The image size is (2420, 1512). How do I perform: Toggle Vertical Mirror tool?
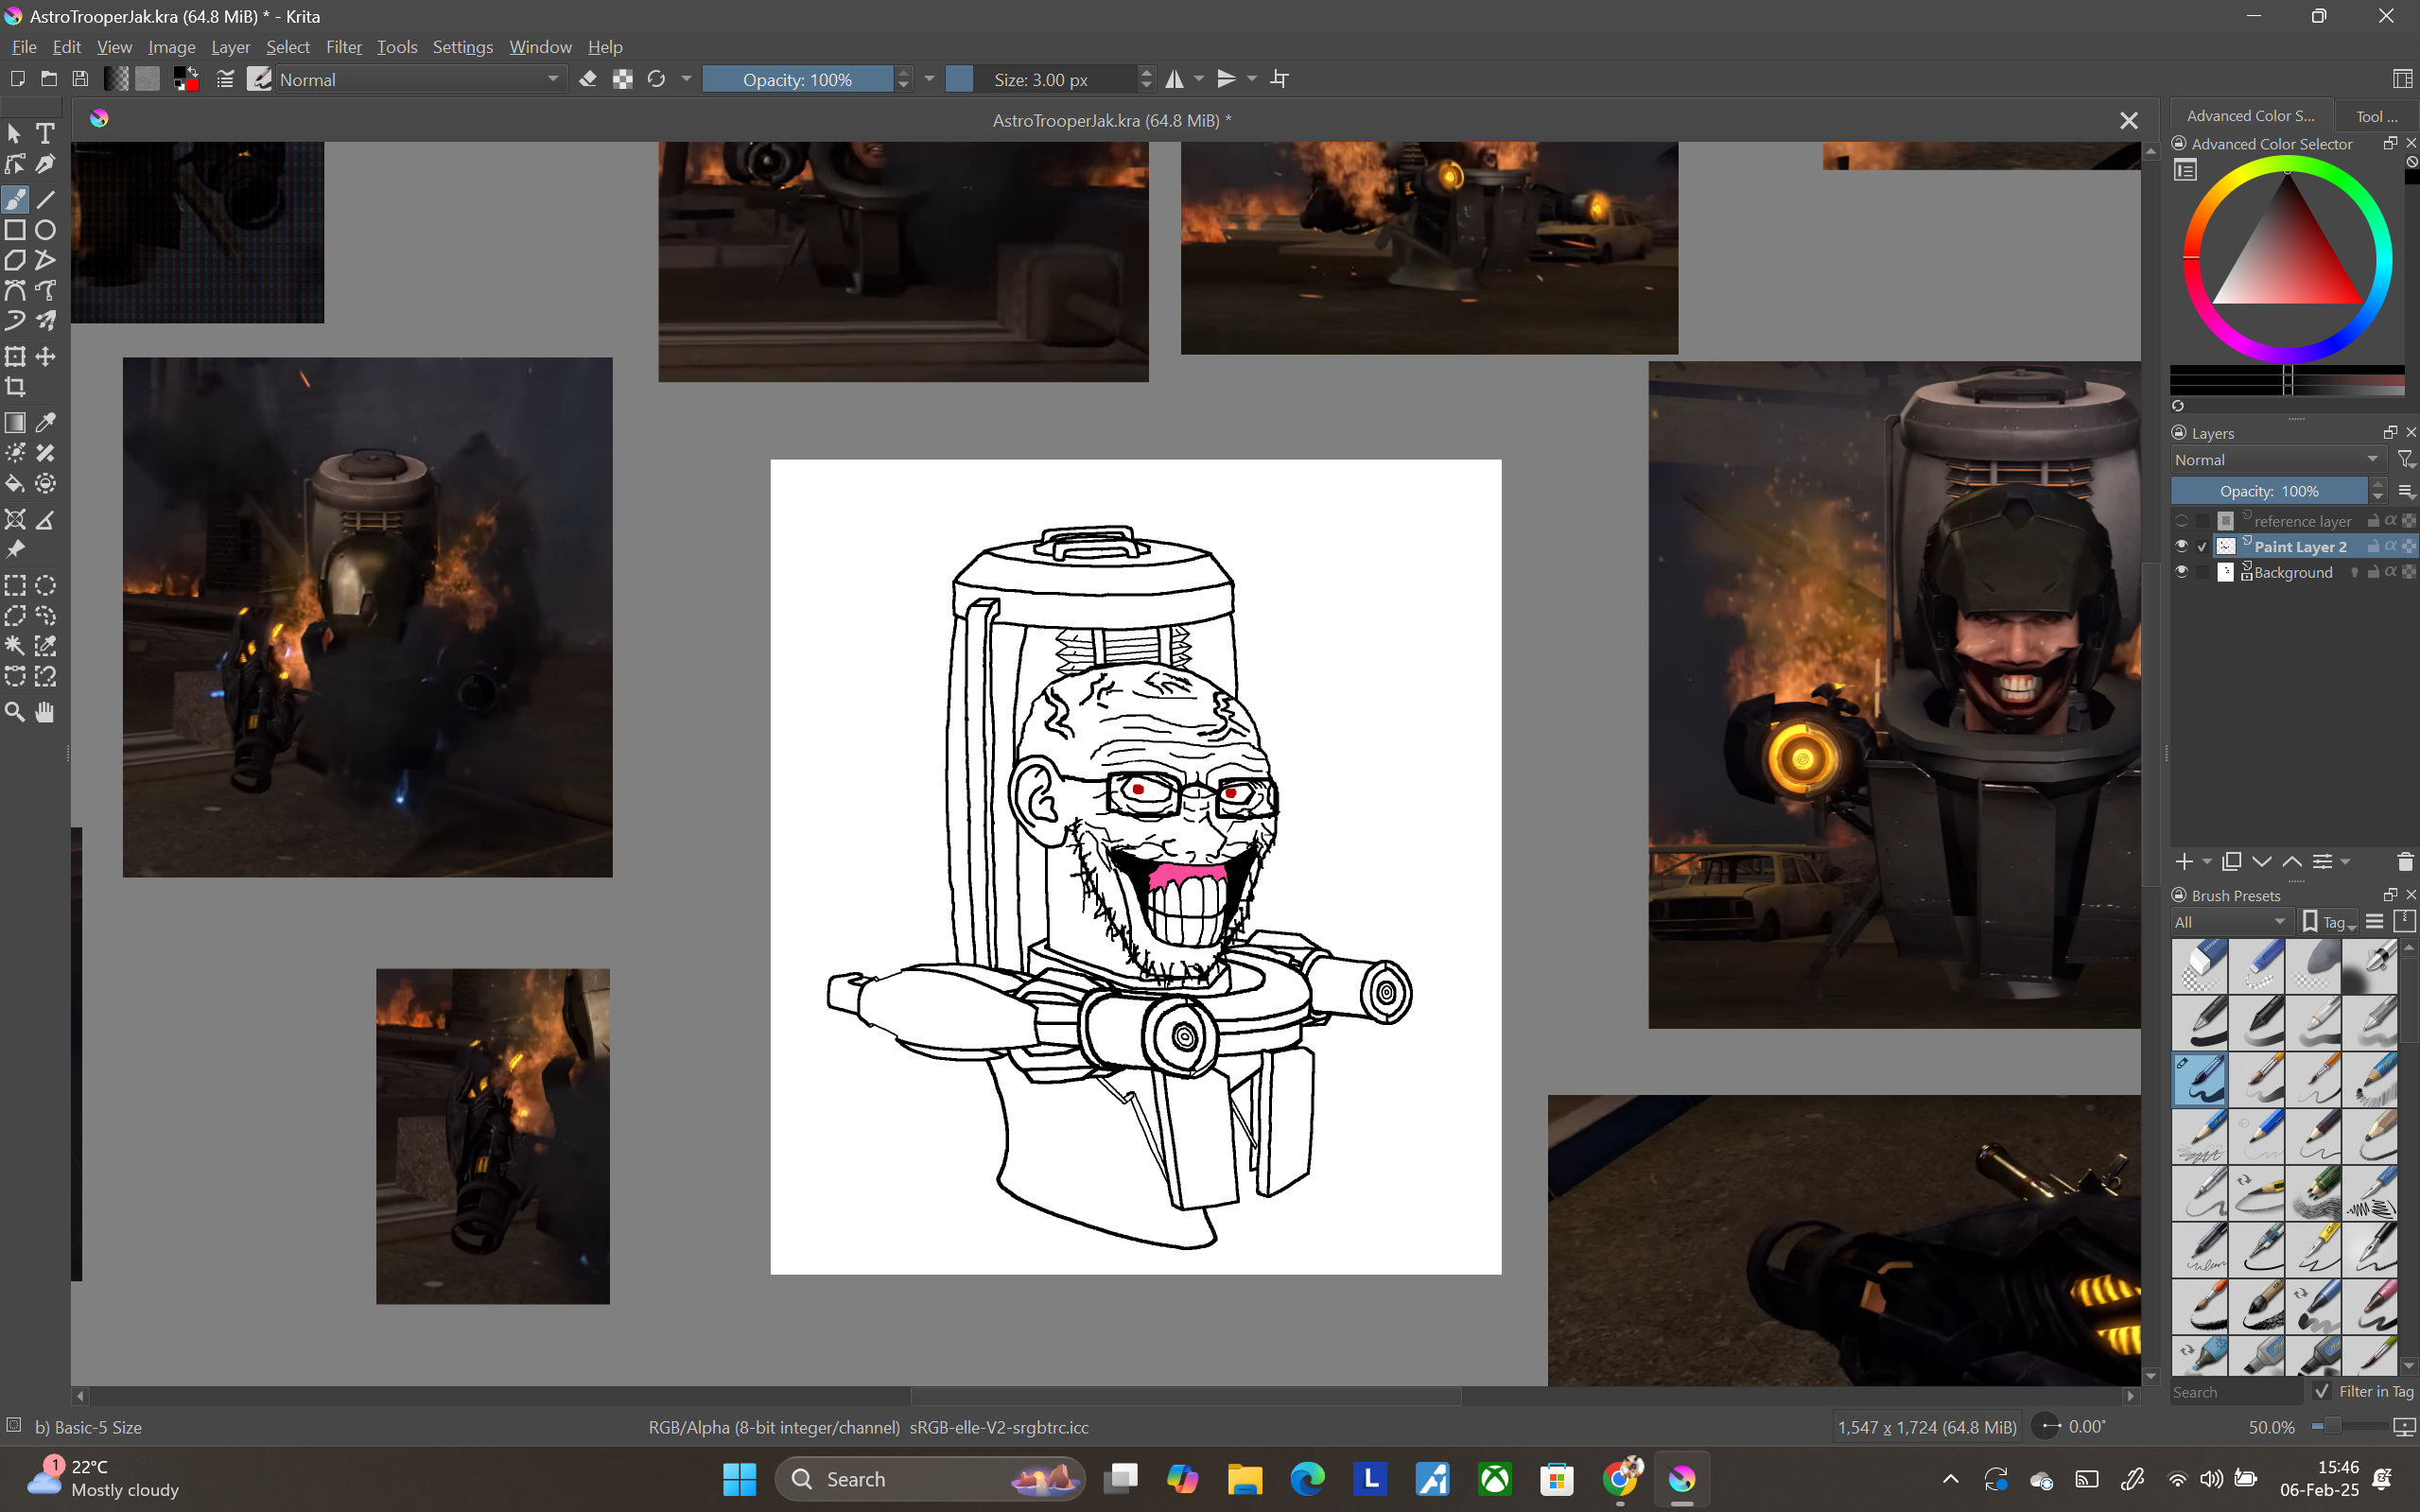[x=1227, y=79]
